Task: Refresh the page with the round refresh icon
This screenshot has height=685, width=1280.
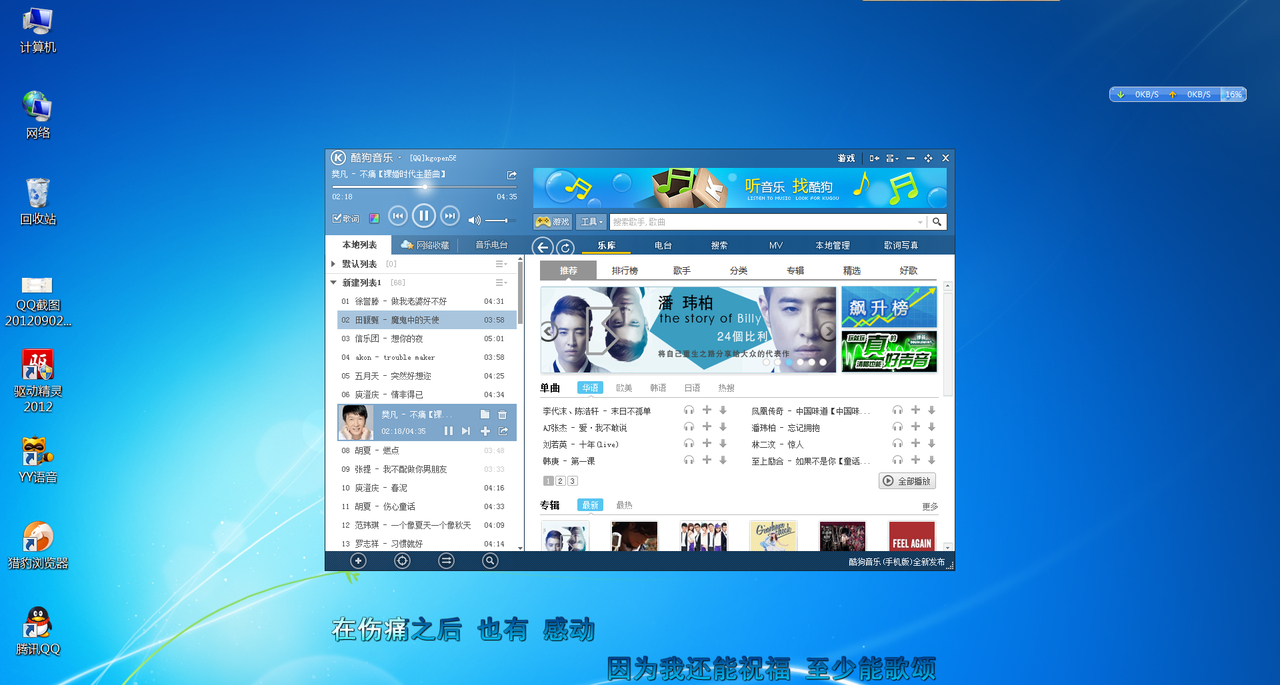Action: coord(565,247)
